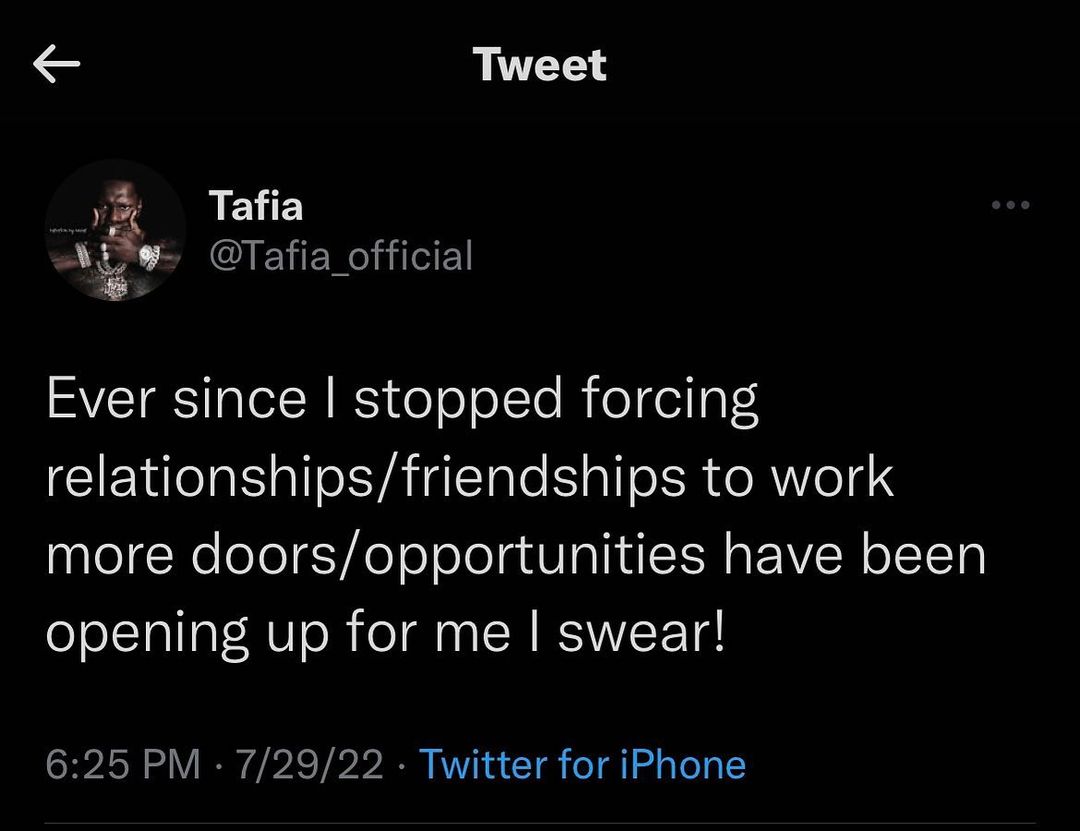Click the display name Tafia
Viewport: 1080px width, 831px height.
pos(255,207)
